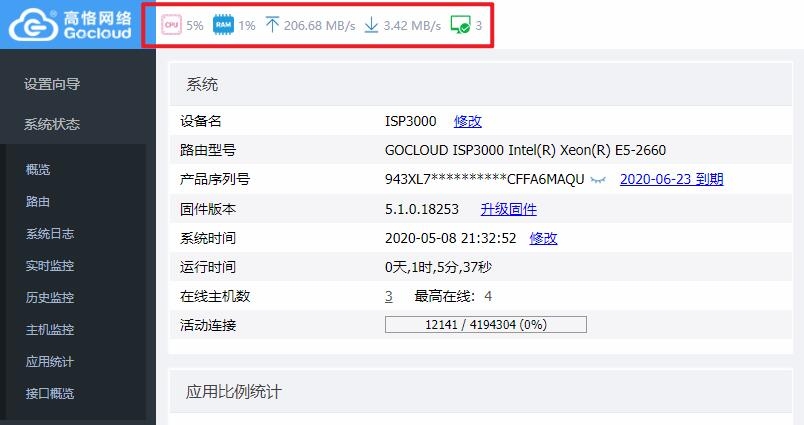Click the serial number 943XL7 text
This screenshot has width=804, height=425.
(x=485, y=179)
